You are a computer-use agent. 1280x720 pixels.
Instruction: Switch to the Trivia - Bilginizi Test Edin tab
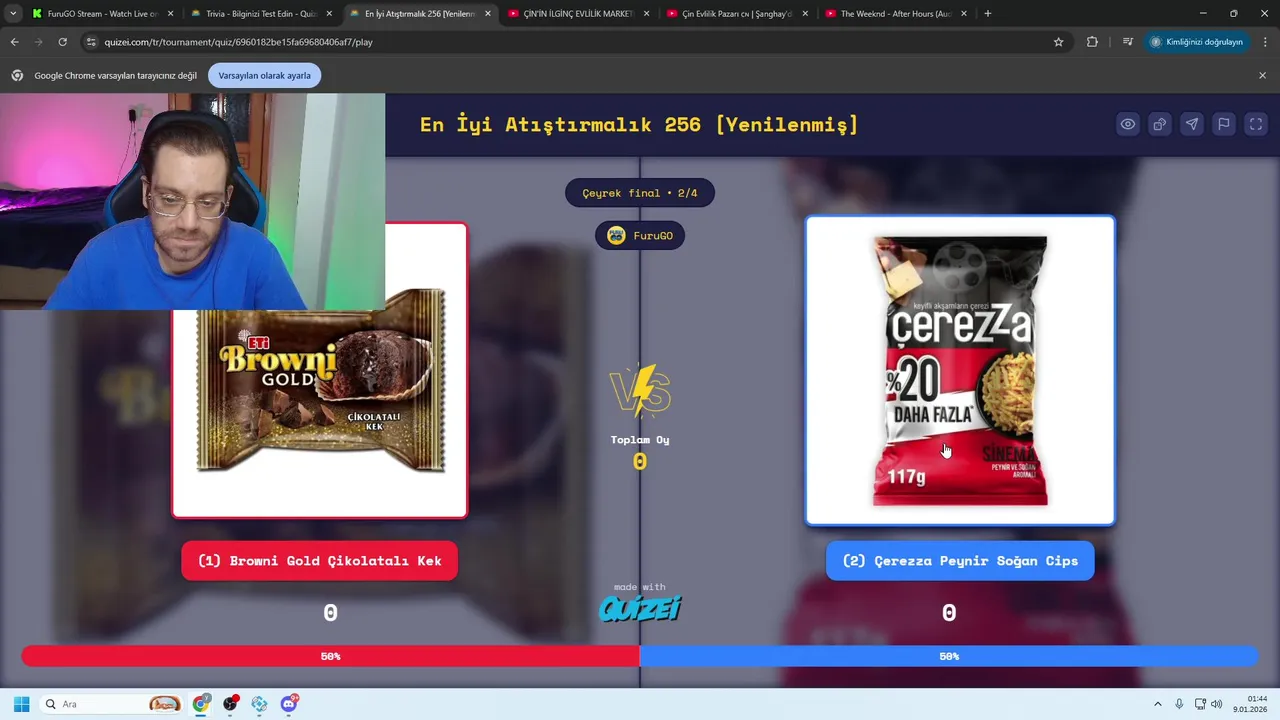click(x=262, y=14)
